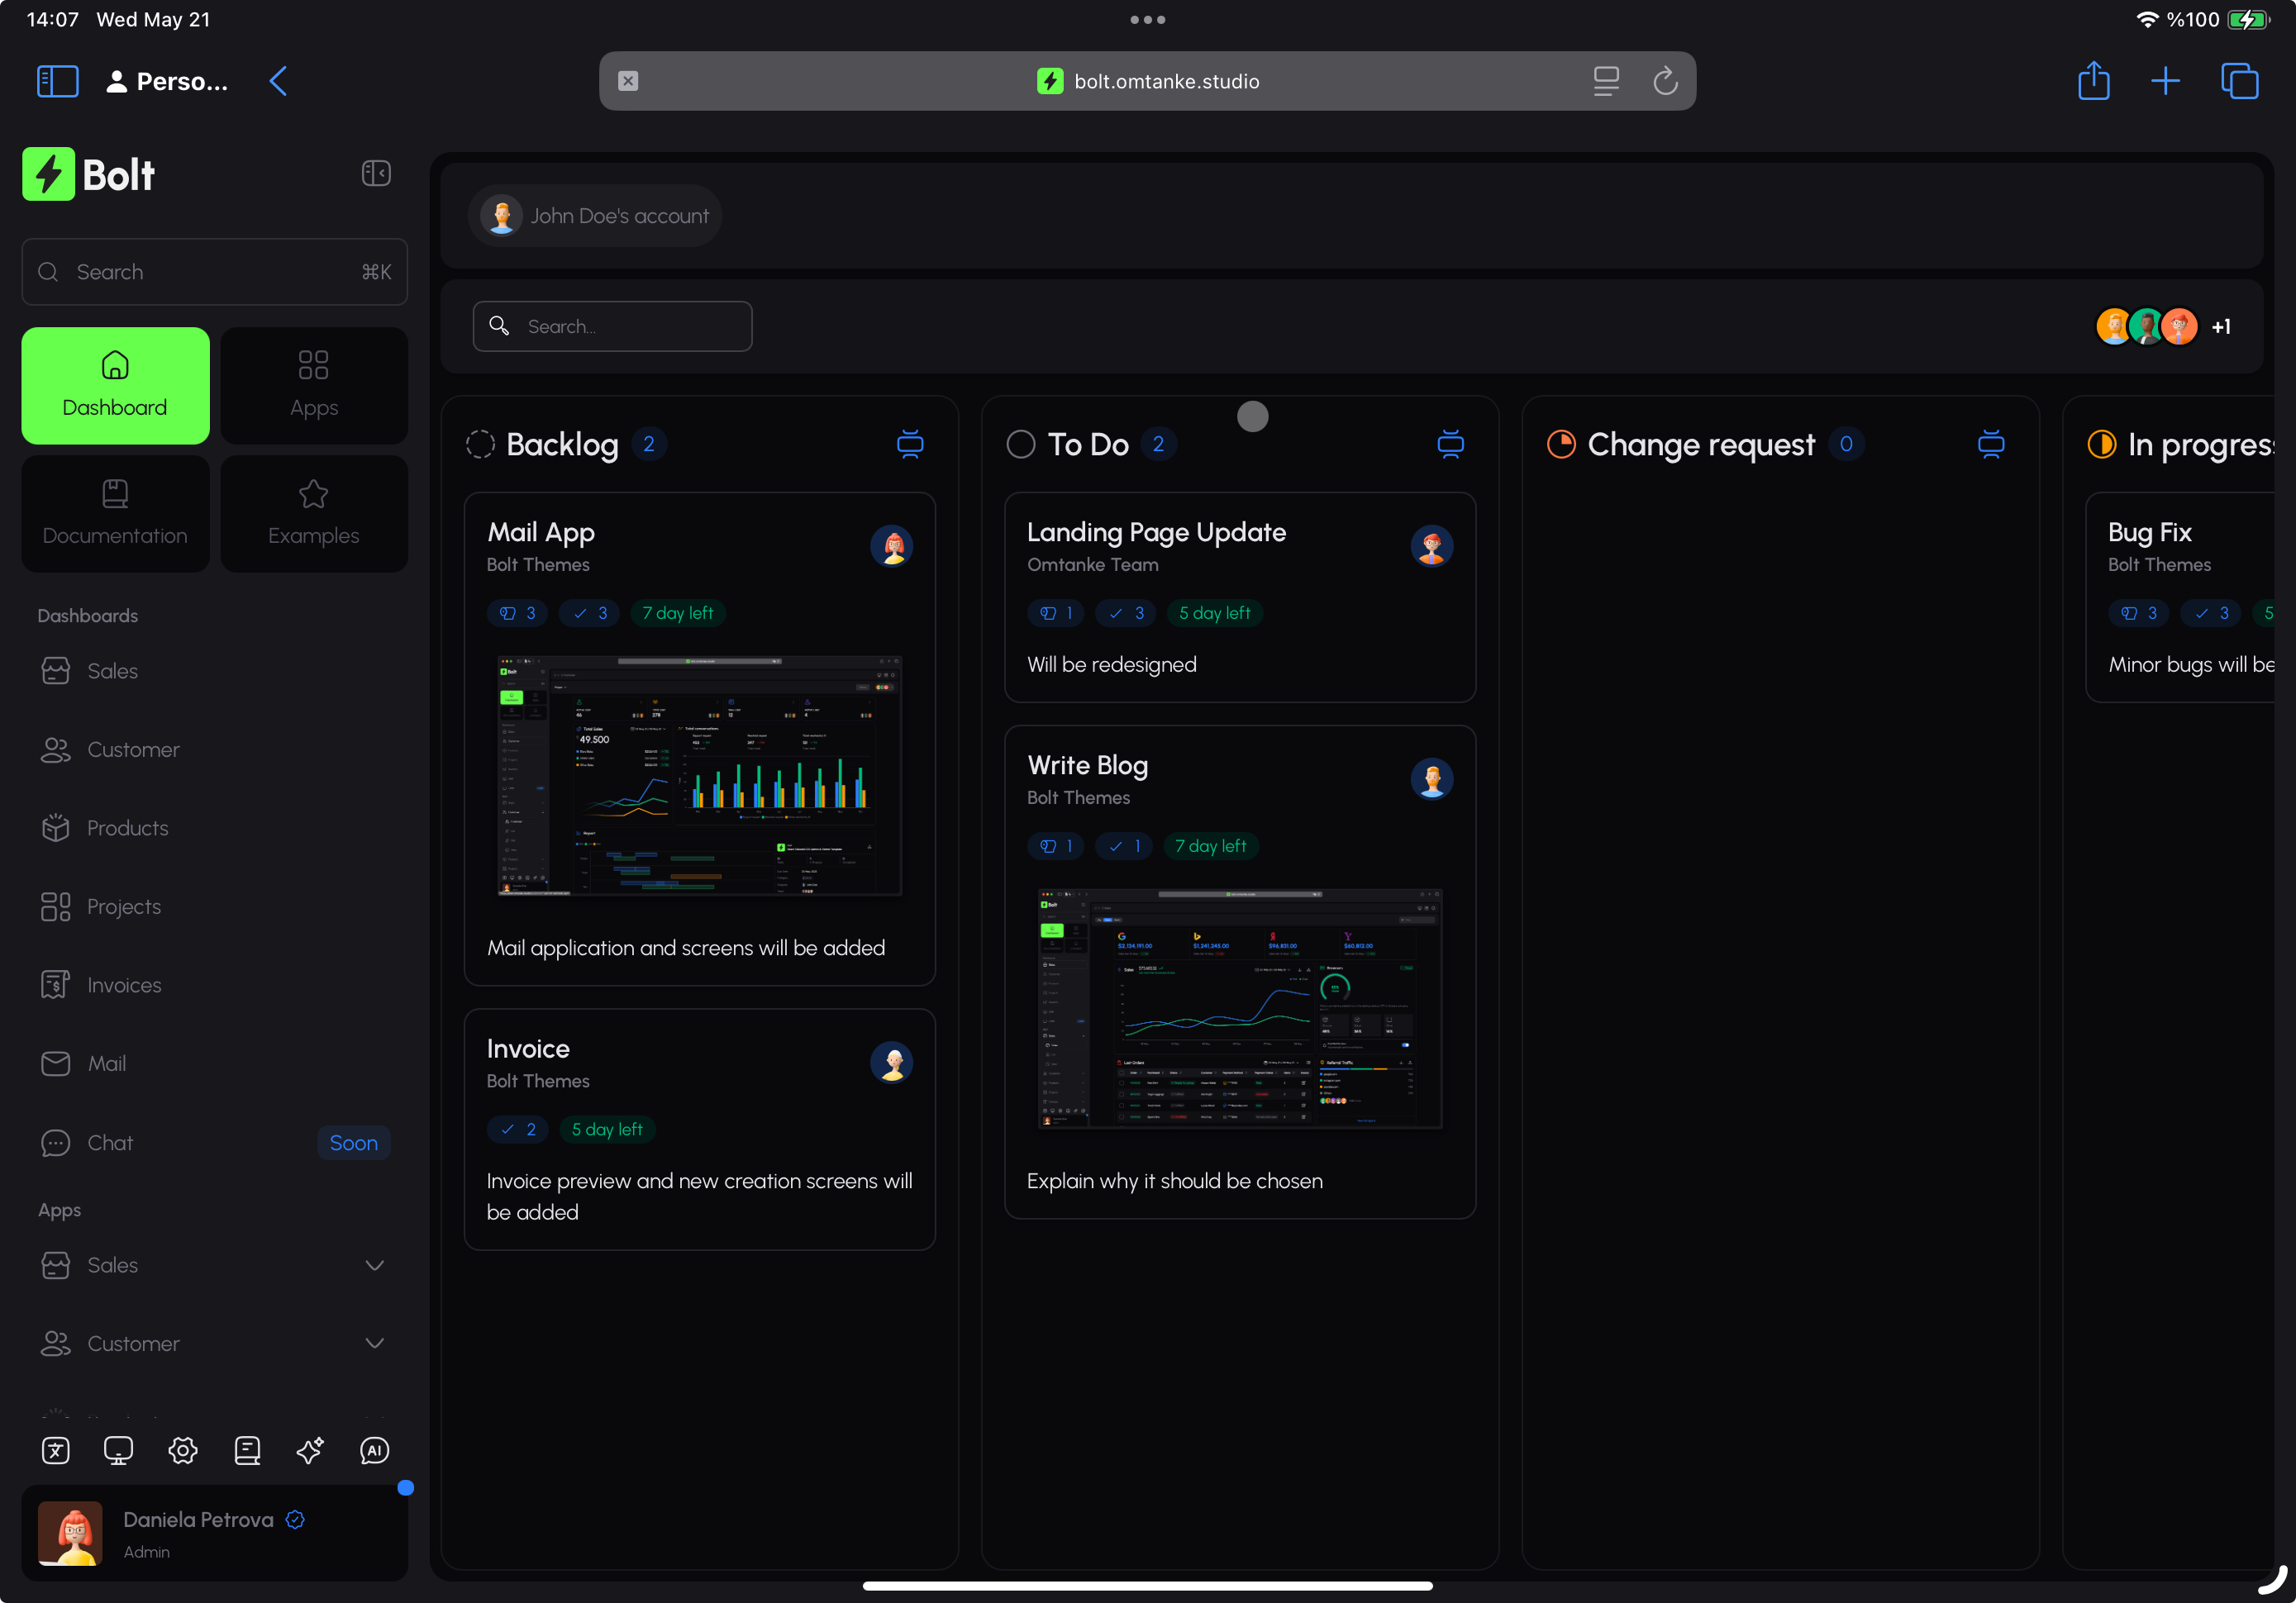Collapse the Change request column
2296x1603 pixels.
click(1990, 444)
